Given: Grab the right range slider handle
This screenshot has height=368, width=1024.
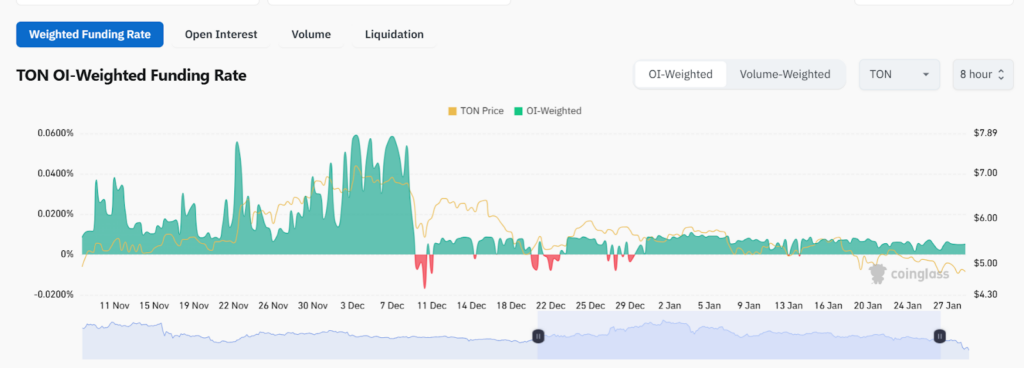Looking at the screenshot, I should [940, 336].
